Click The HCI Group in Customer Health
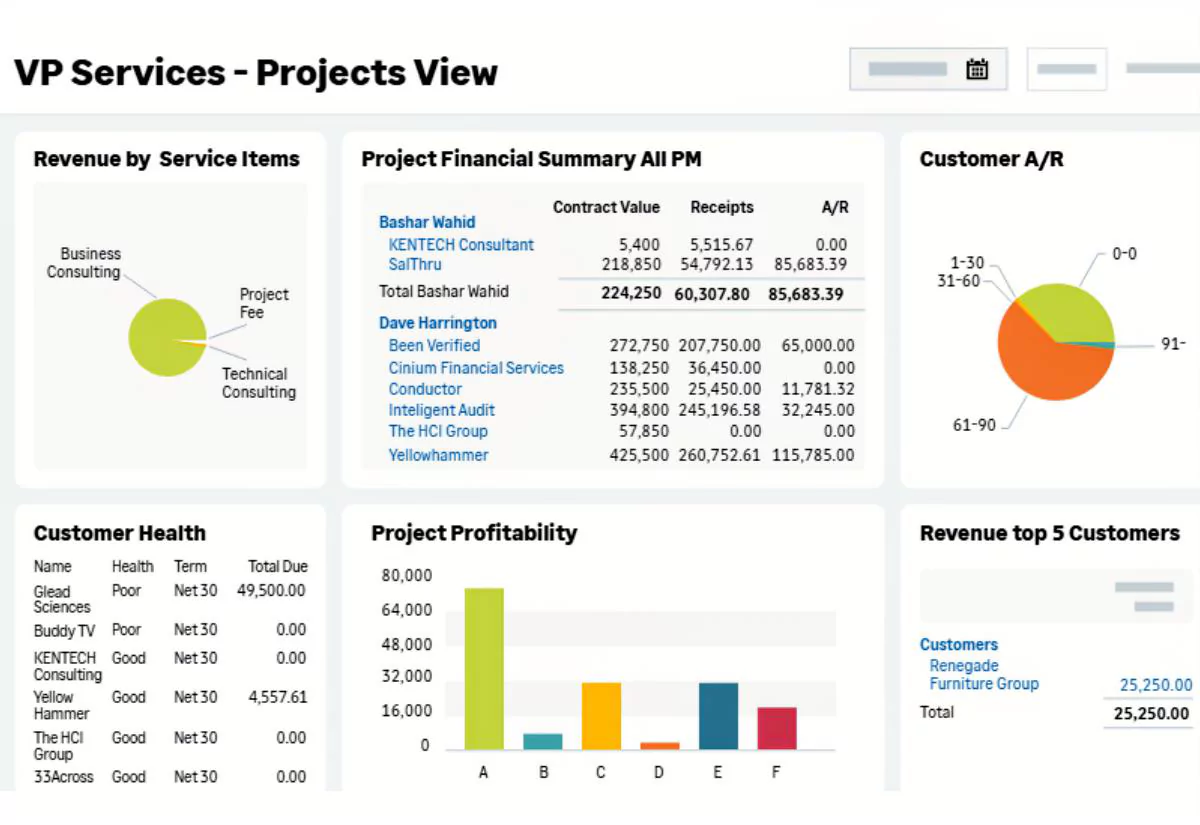Image resolution: width=1200 pixels, height=825 pixels. coord(59,745)
